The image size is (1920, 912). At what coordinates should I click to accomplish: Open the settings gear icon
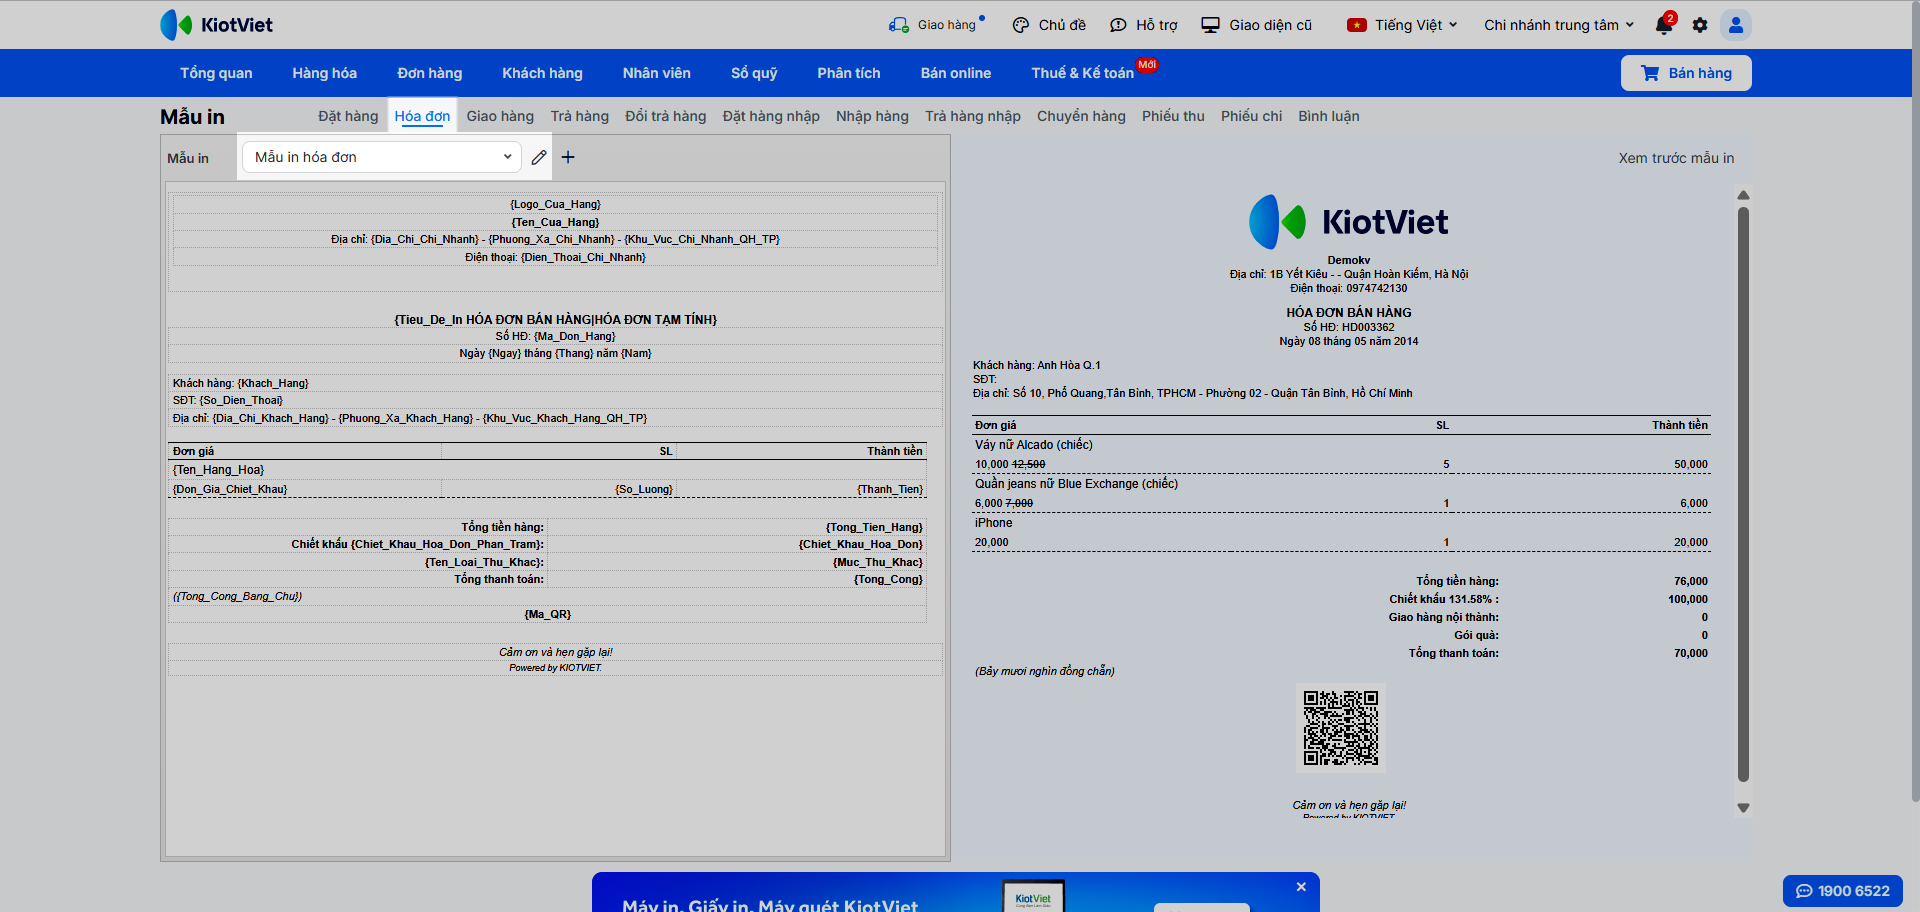tap(1700, 25)
